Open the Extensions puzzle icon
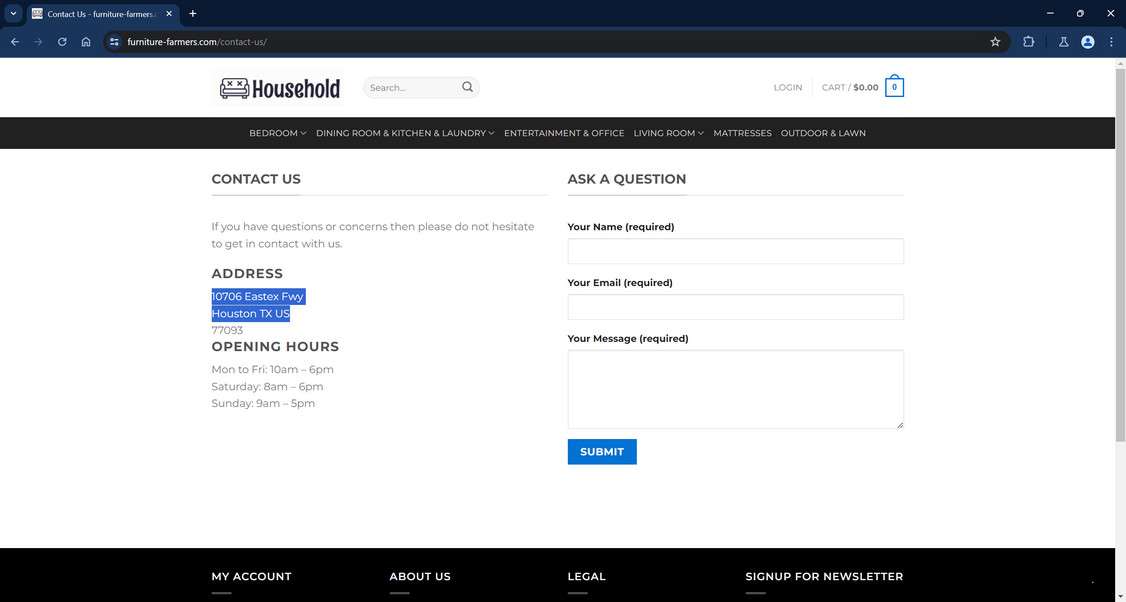The width and height of the screenshot is (1126, 602). (1028, 42)
